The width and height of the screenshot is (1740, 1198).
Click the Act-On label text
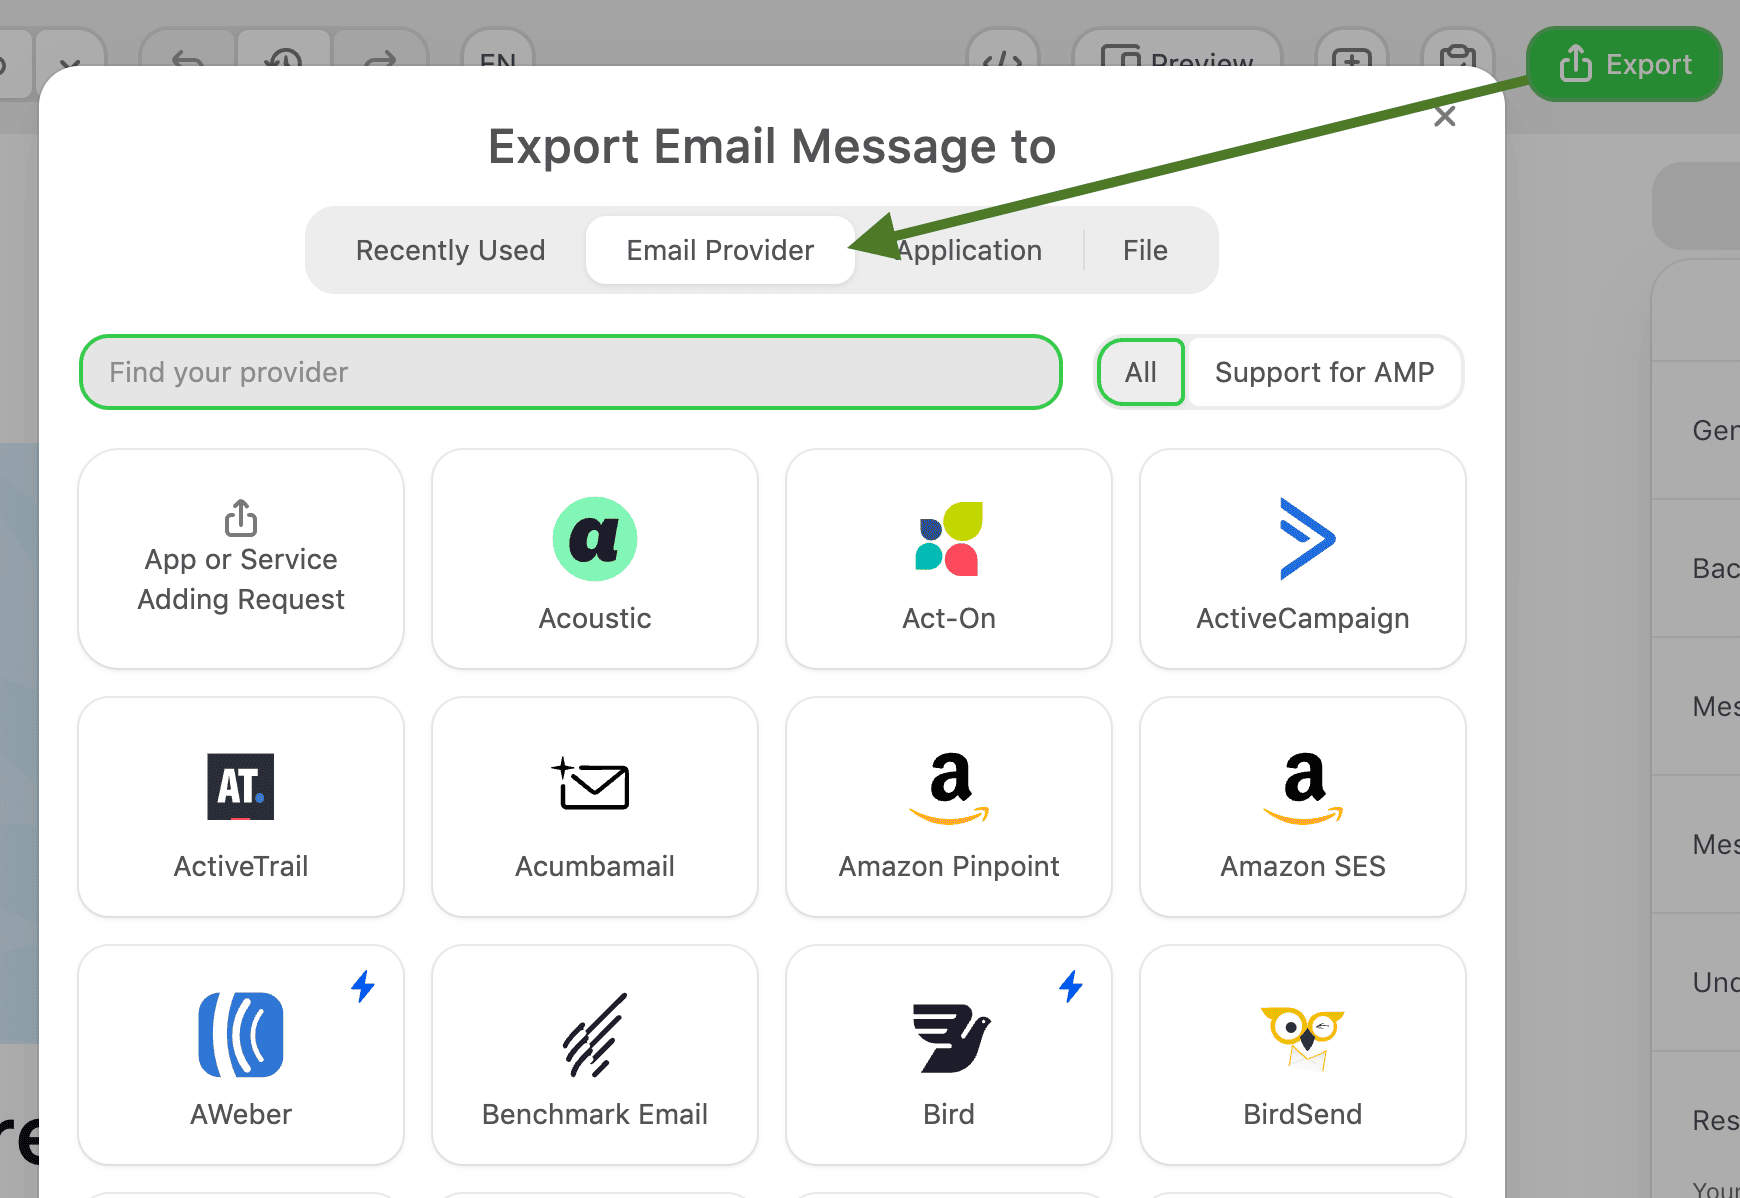tap(949, 618)
